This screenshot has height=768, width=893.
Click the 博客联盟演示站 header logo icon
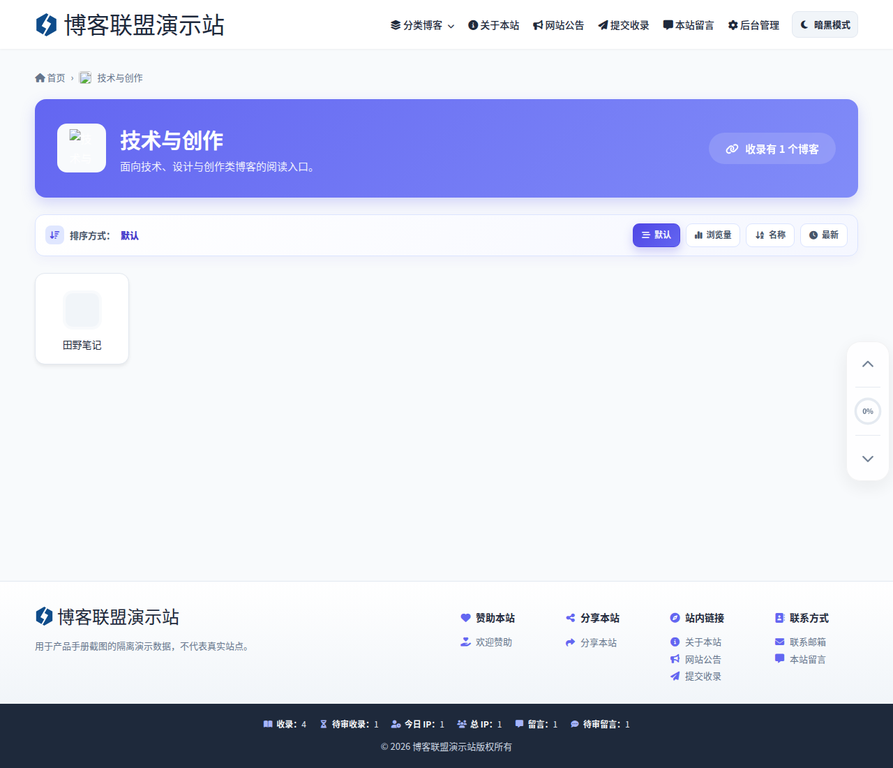[x=46, y=25]
